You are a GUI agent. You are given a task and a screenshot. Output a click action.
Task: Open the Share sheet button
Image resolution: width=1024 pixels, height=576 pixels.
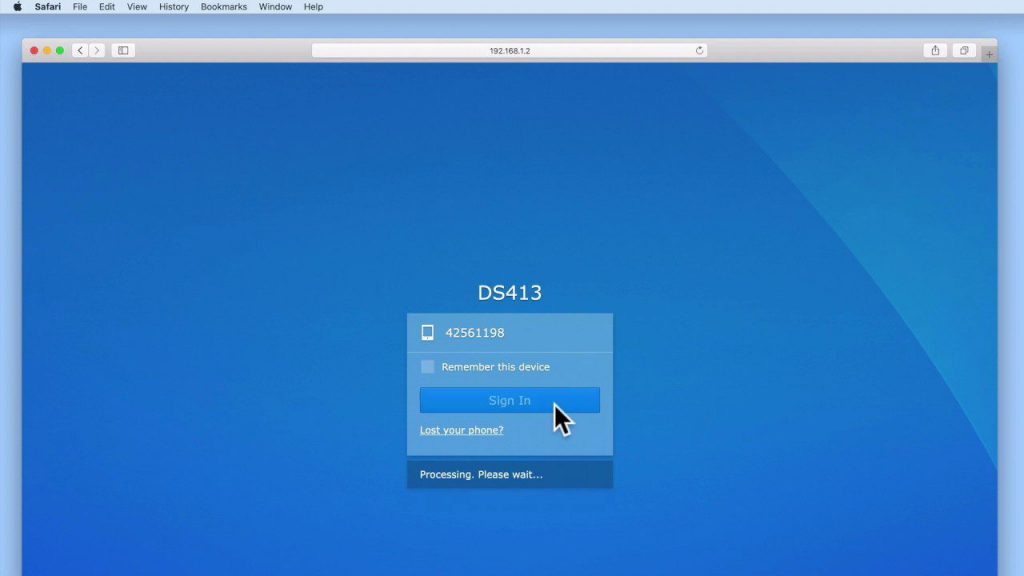[x=935, y=50]
